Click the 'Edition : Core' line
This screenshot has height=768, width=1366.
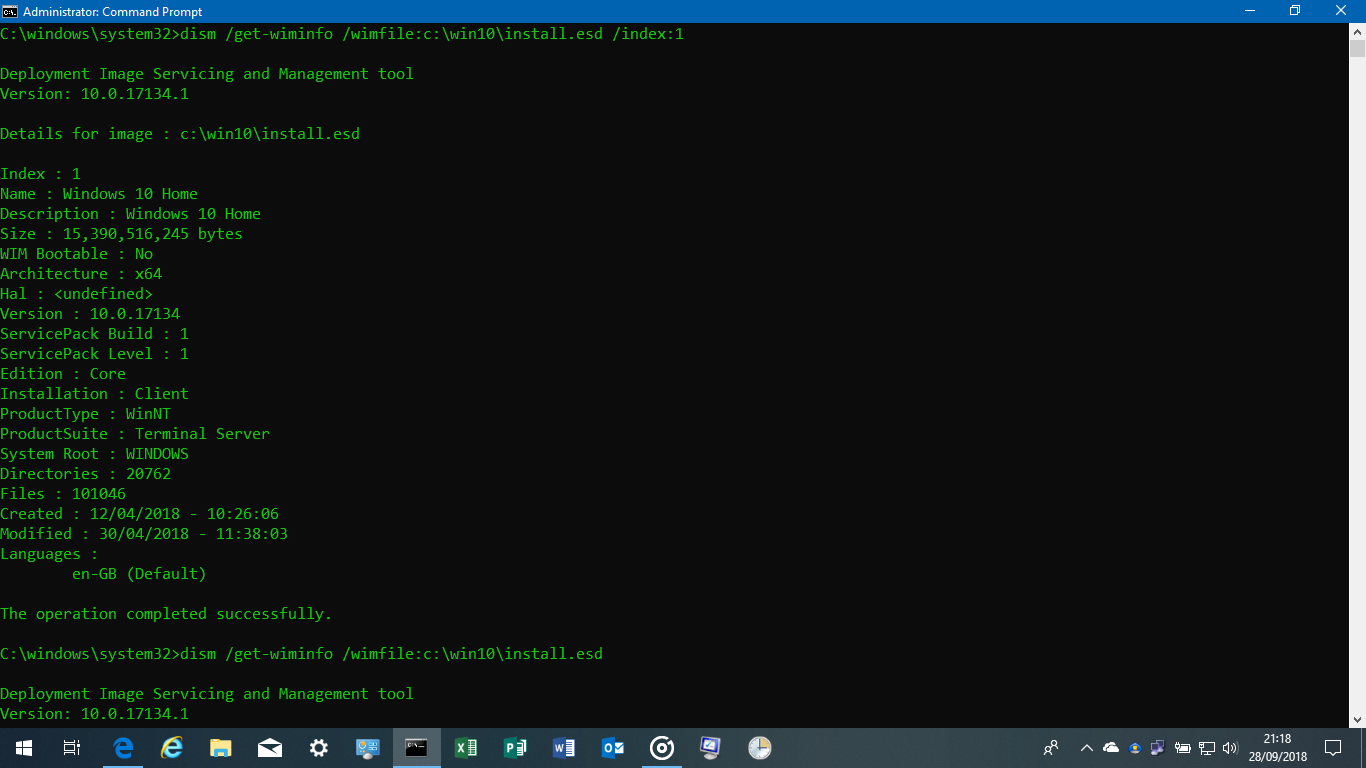tap(63, 374)
